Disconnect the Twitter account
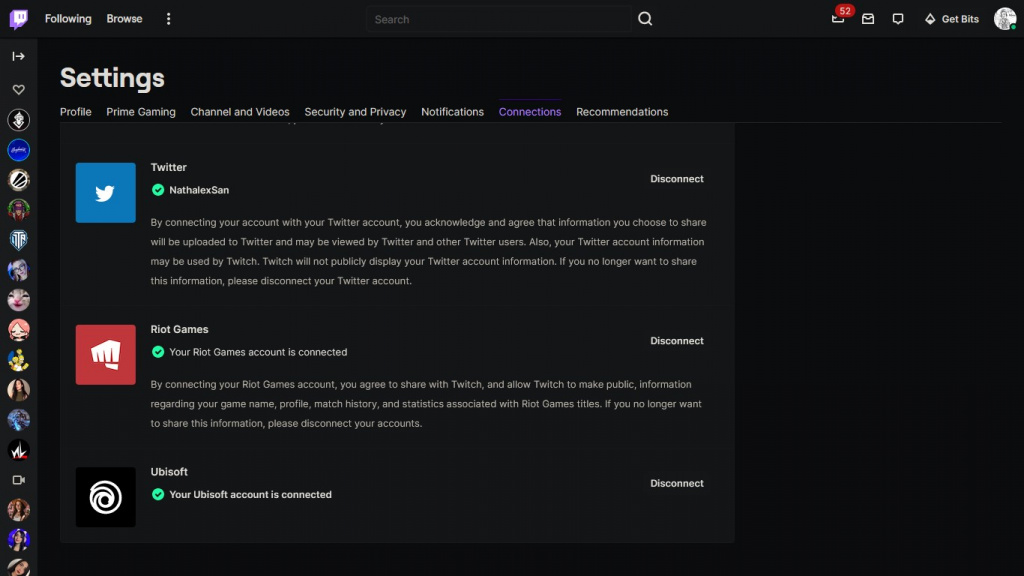The width and height of the screenshot is (1024, 576). pos(677,179)
